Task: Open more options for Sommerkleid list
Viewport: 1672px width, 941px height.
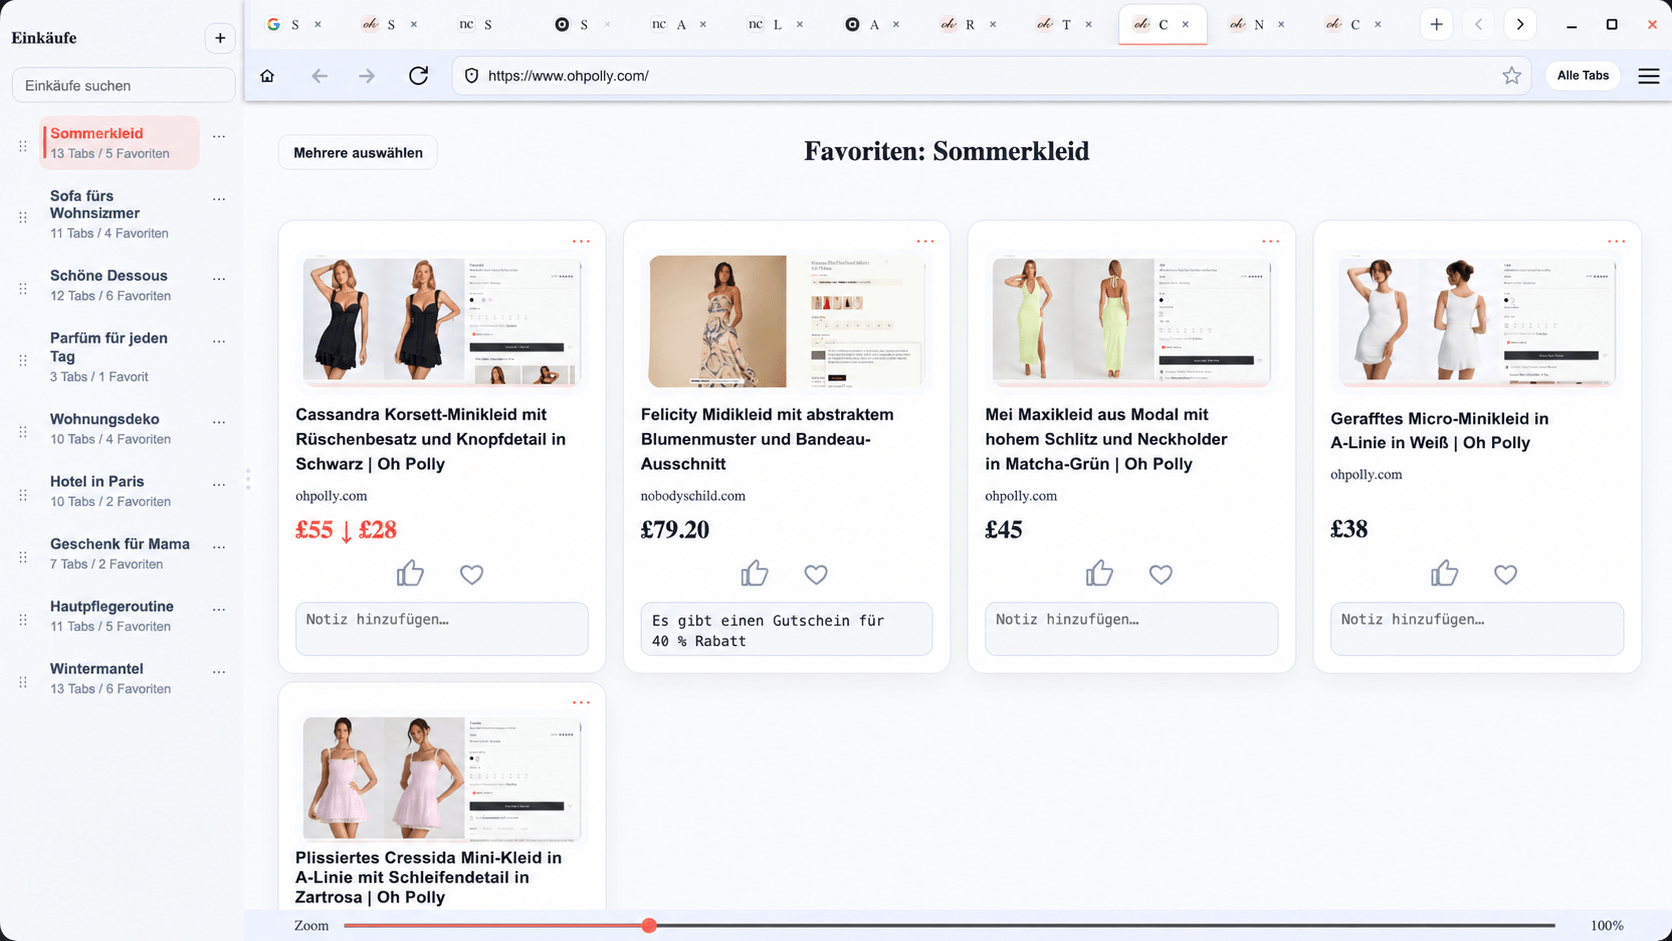Action: 219,136
